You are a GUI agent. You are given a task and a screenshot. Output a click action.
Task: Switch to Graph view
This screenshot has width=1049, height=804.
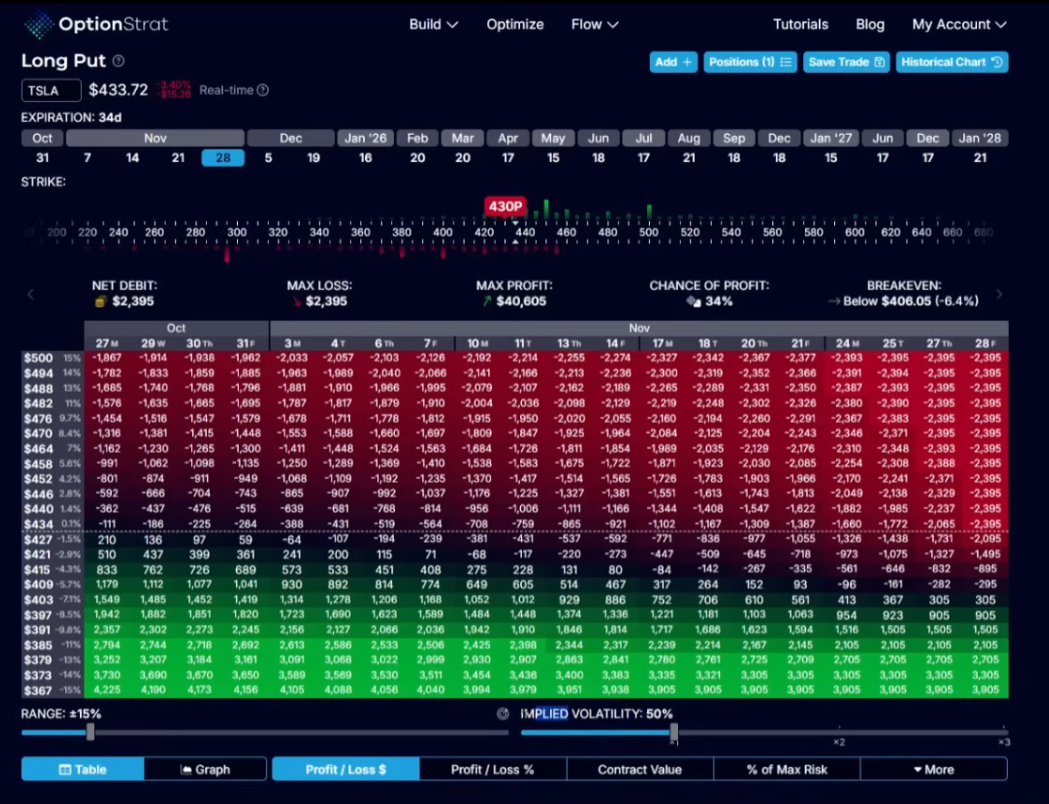(205, 769)
